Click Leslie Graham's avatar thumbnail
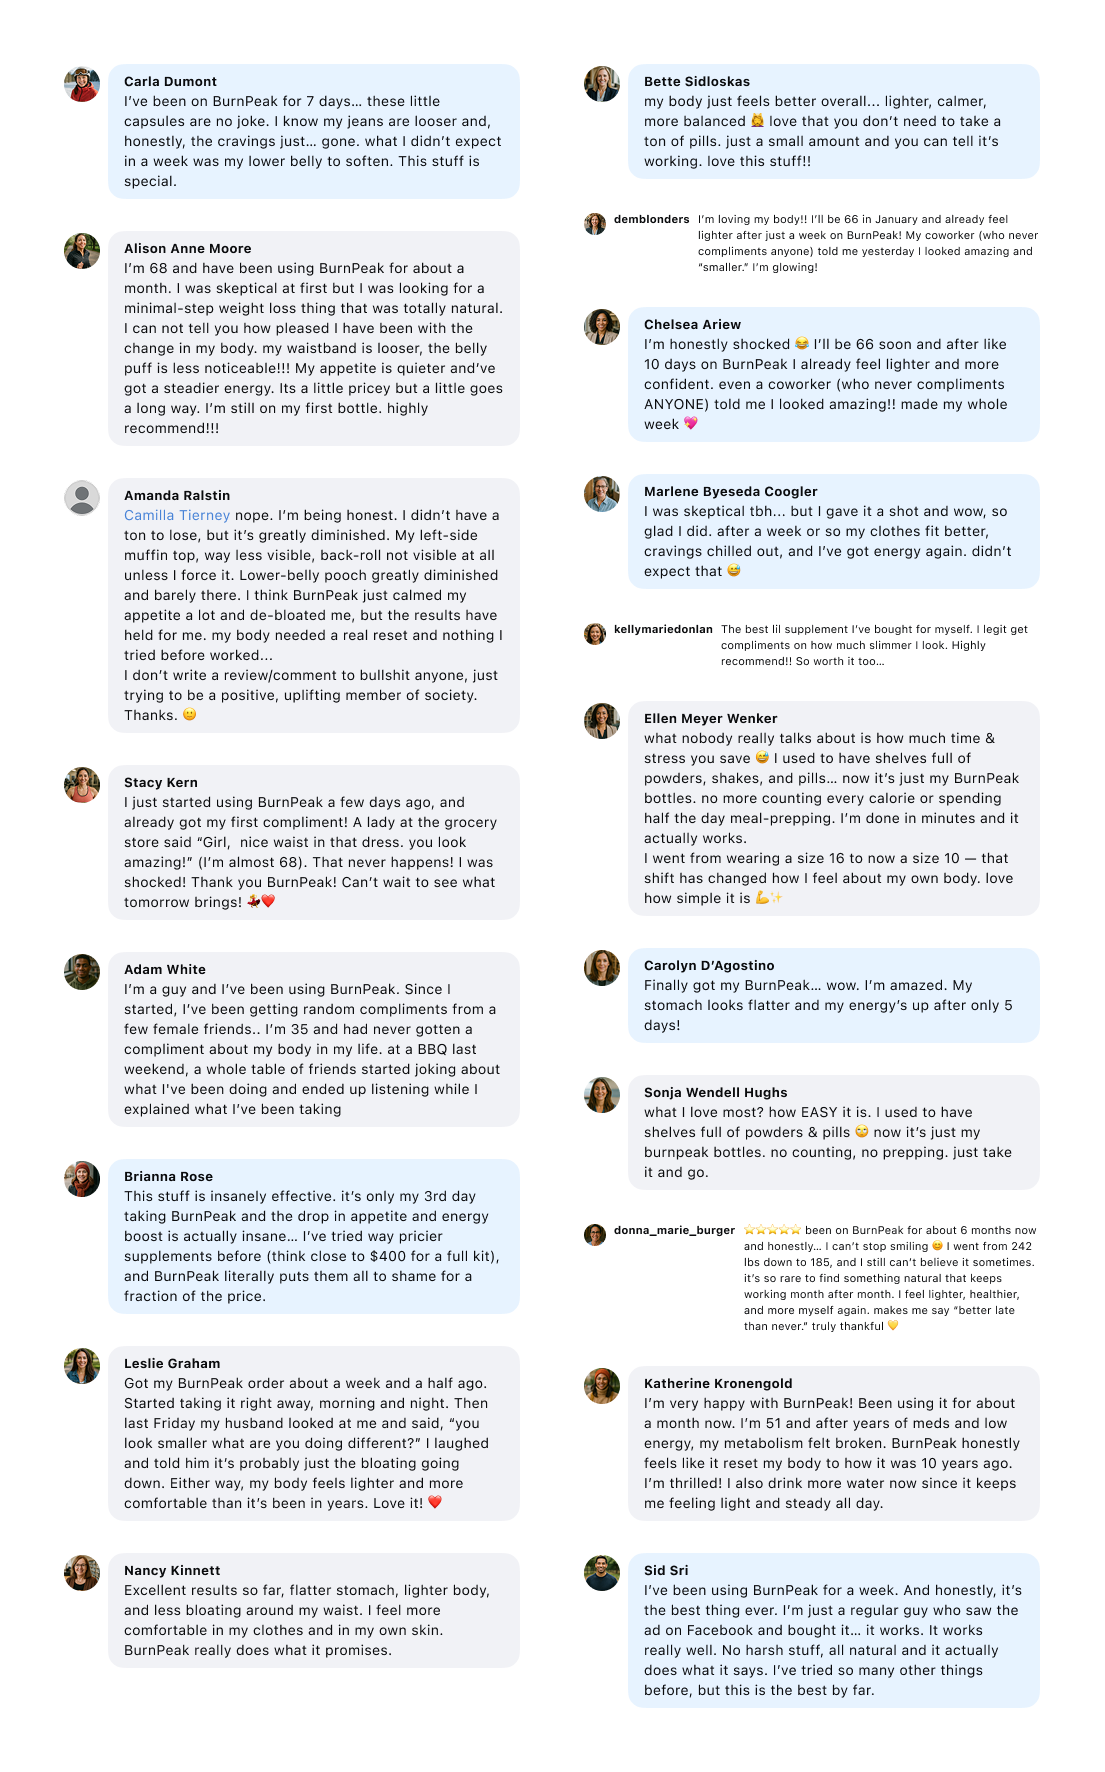 82,1366
